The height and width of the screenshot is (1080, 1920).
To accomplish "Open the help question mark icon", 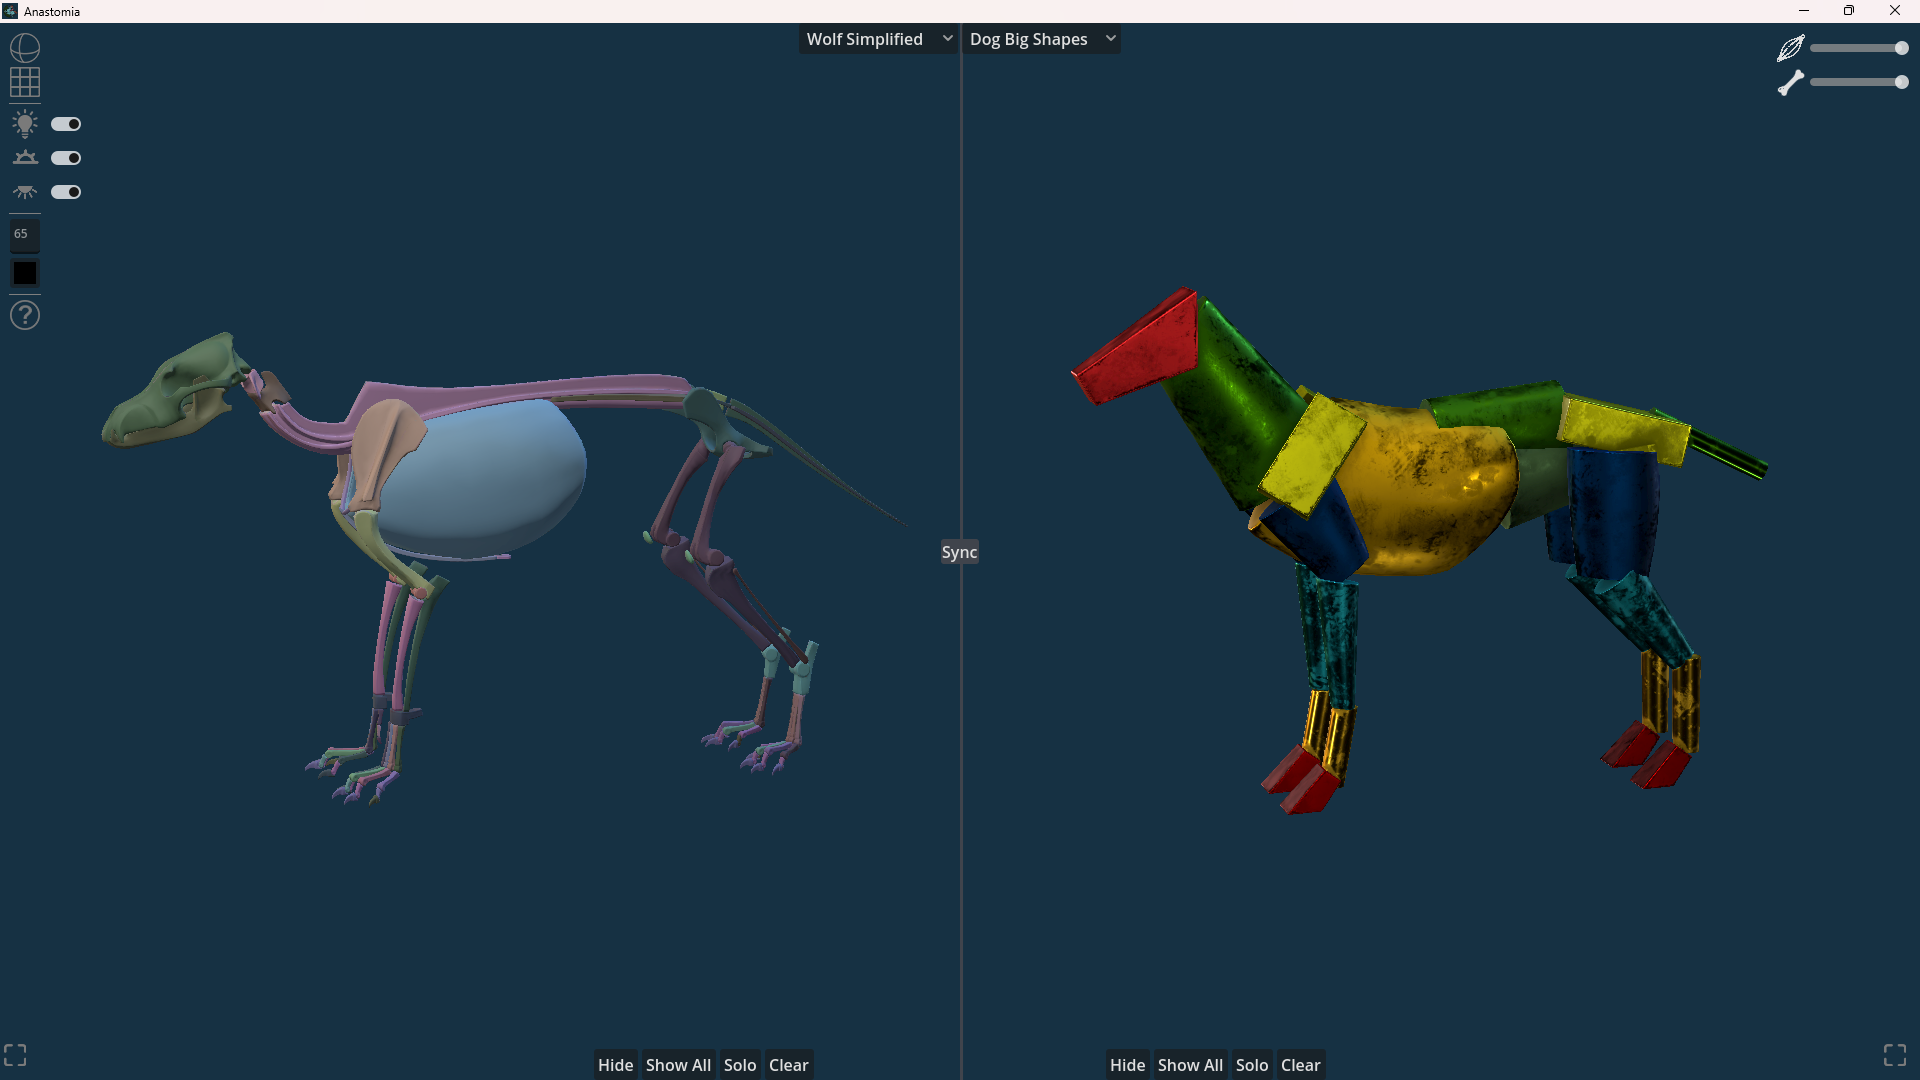I will pyautogui.click(x=25, y=315).
